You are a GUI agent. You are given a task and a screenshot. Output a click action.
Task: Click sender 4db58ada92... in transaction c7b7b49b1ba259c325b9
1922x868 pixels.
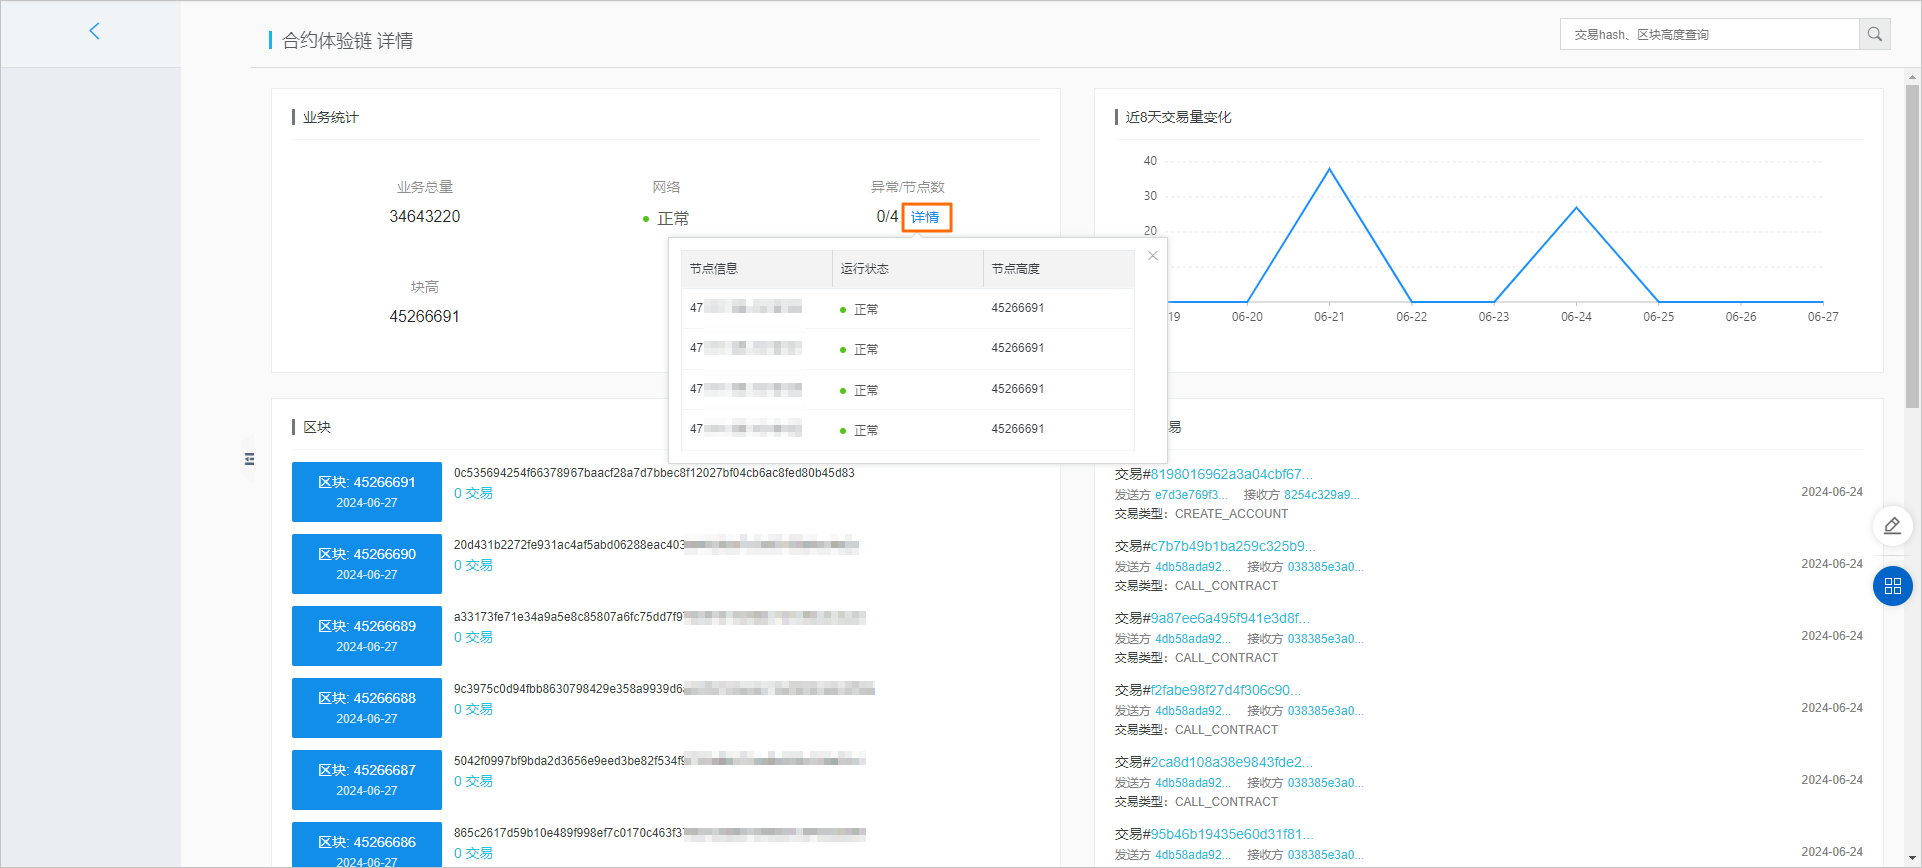pyautogui.click(x=1193, y=567)
